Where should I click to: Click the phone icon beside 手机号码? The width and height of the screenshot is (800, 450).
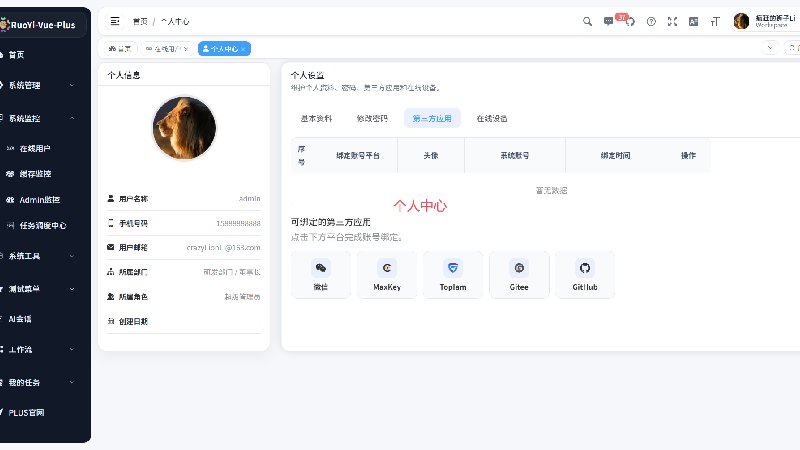pyautogui.click(x=110, y=223)
